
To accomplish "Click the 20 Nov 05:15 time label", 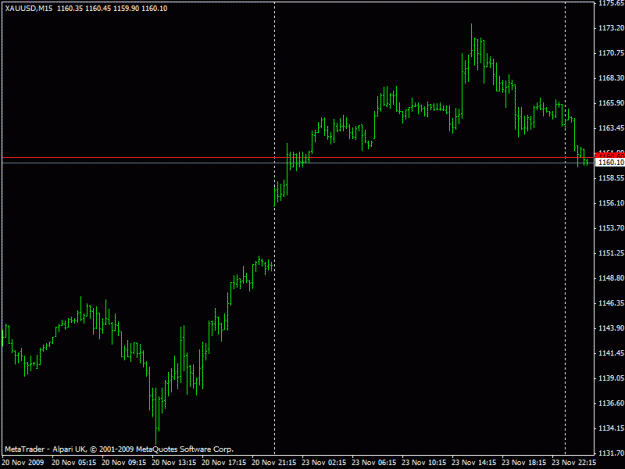I will point(74,463).
